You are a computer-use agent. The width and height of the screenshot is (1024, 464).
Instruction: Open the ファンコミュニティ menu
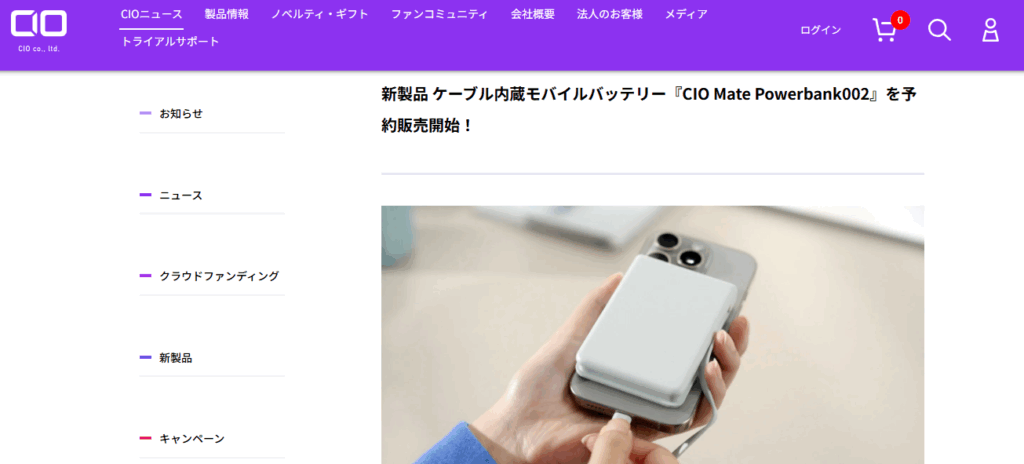click(440, 14)
